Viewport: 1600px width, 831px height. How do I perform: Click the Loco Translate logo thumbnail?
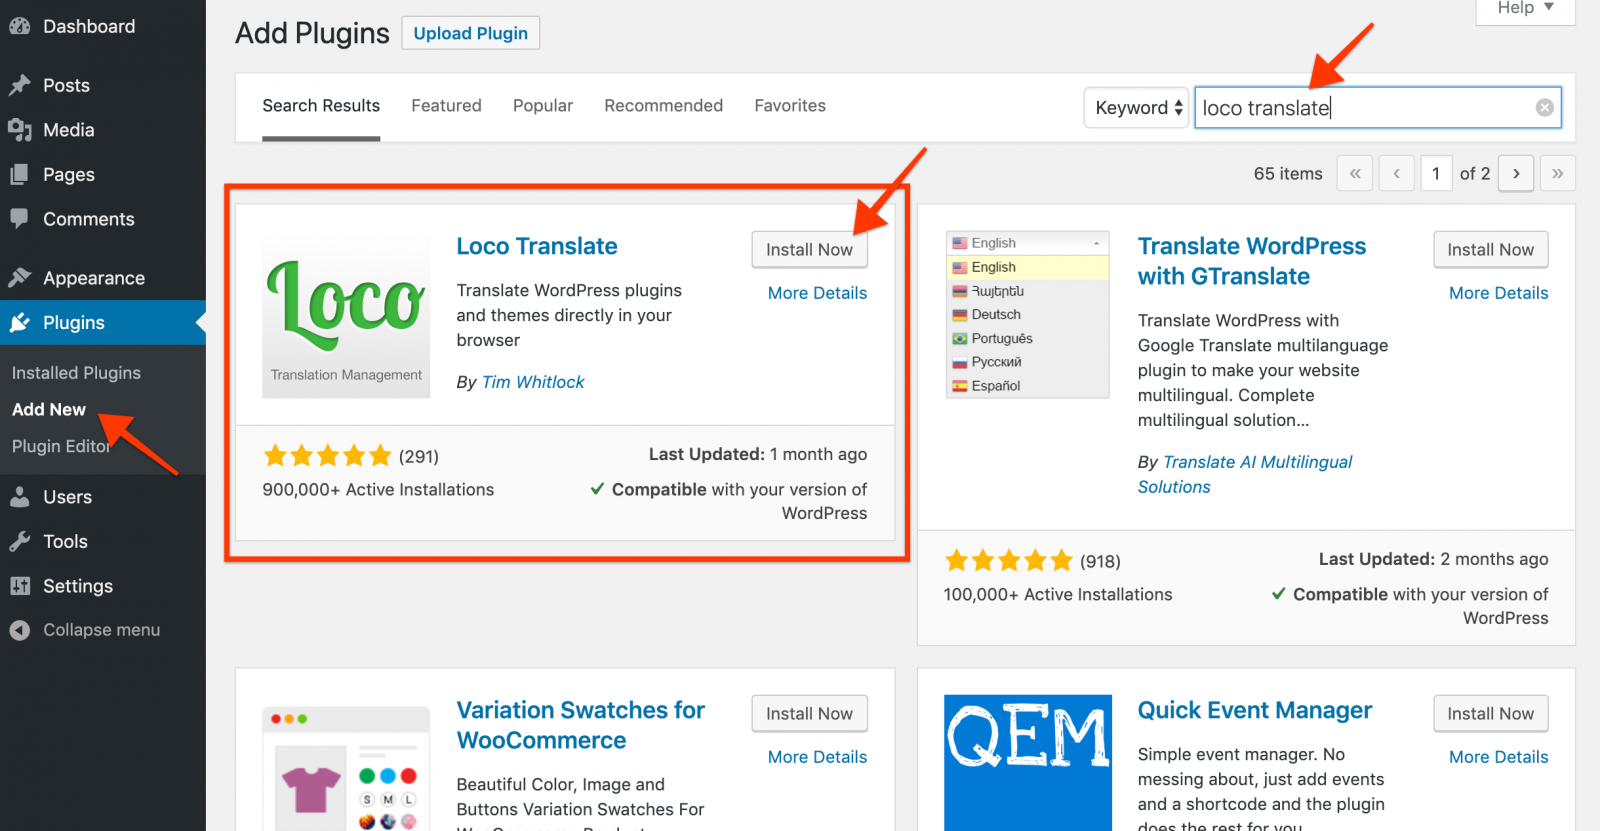pyautogui.click(x=346, y=316)
